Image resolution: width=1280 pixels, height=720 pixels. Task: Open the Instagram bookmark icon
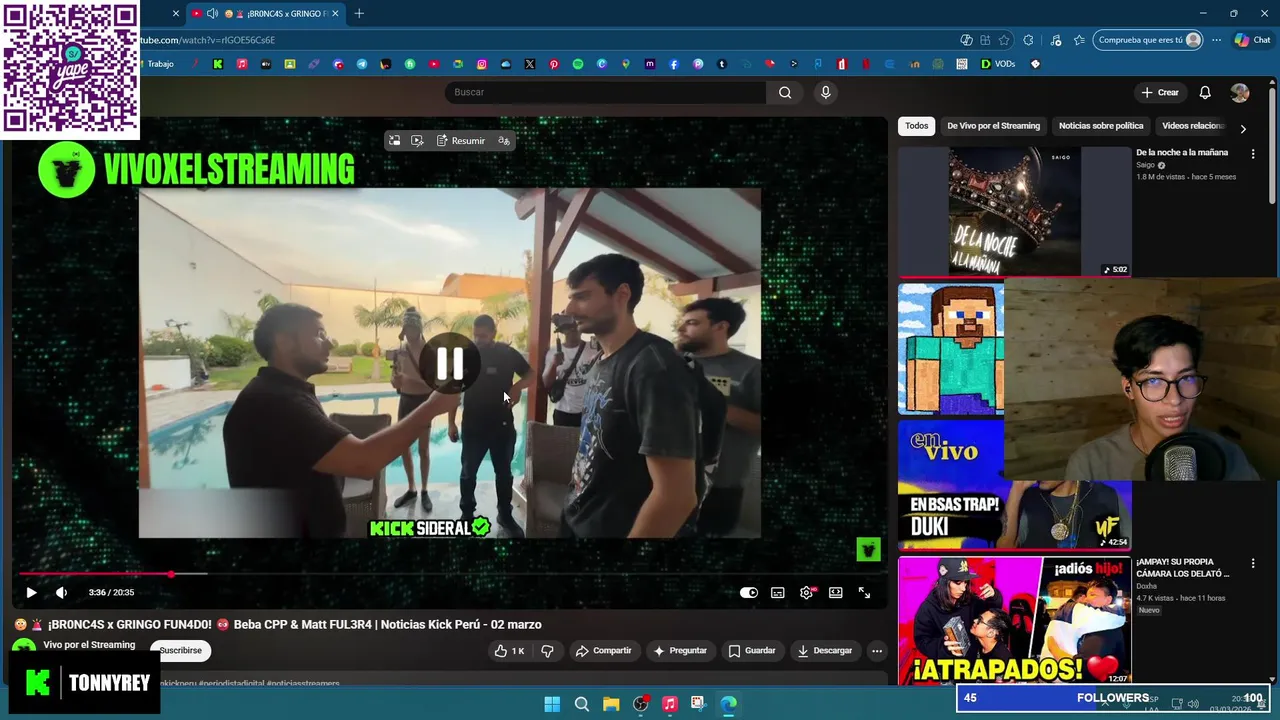click(481, 64)
